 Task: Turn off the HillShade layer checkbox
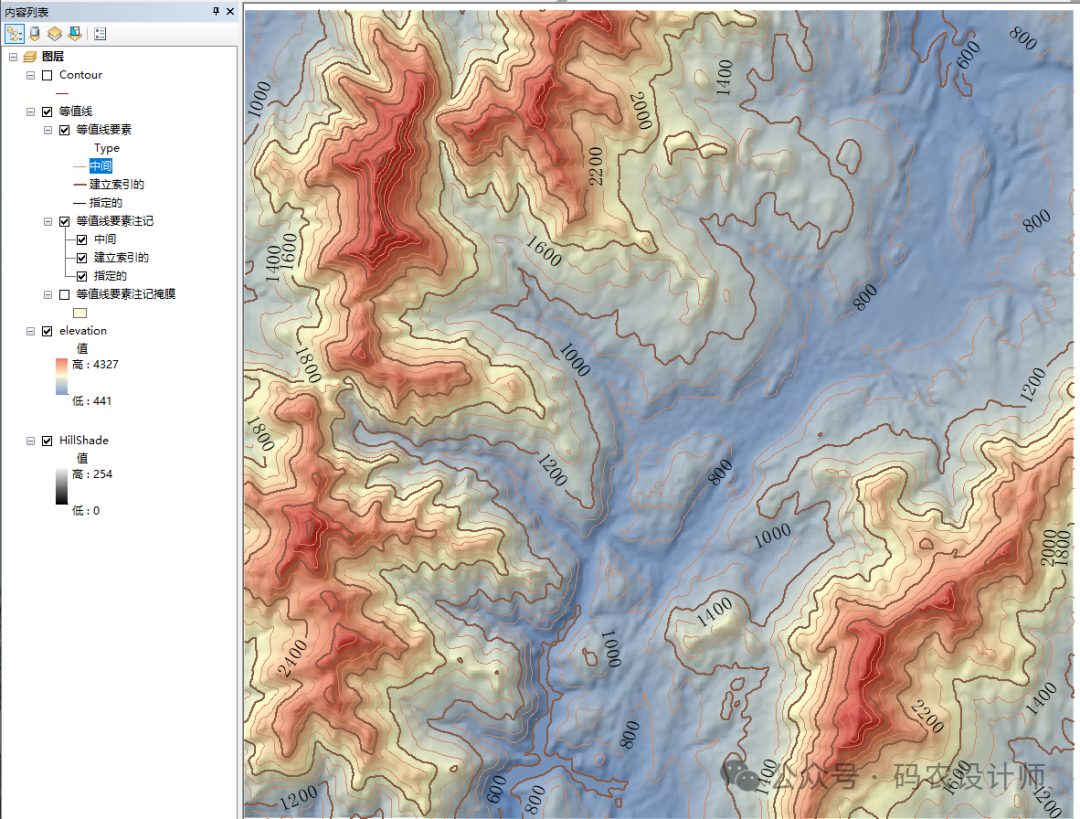pos(47,441)
